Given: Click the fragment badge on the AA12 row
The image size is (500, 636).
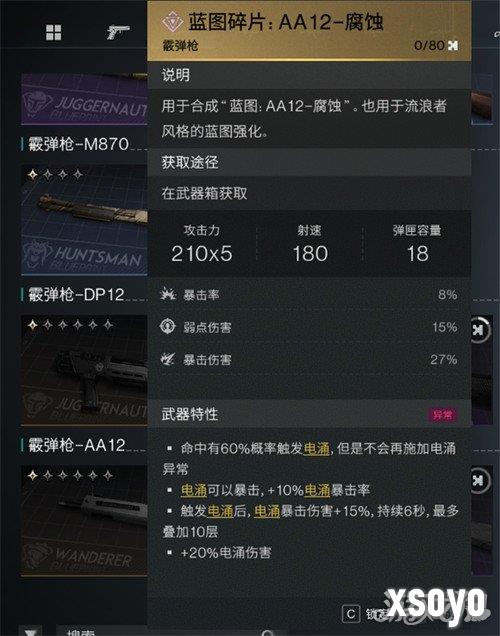Looking at the screenshot, I should [479, 481].
